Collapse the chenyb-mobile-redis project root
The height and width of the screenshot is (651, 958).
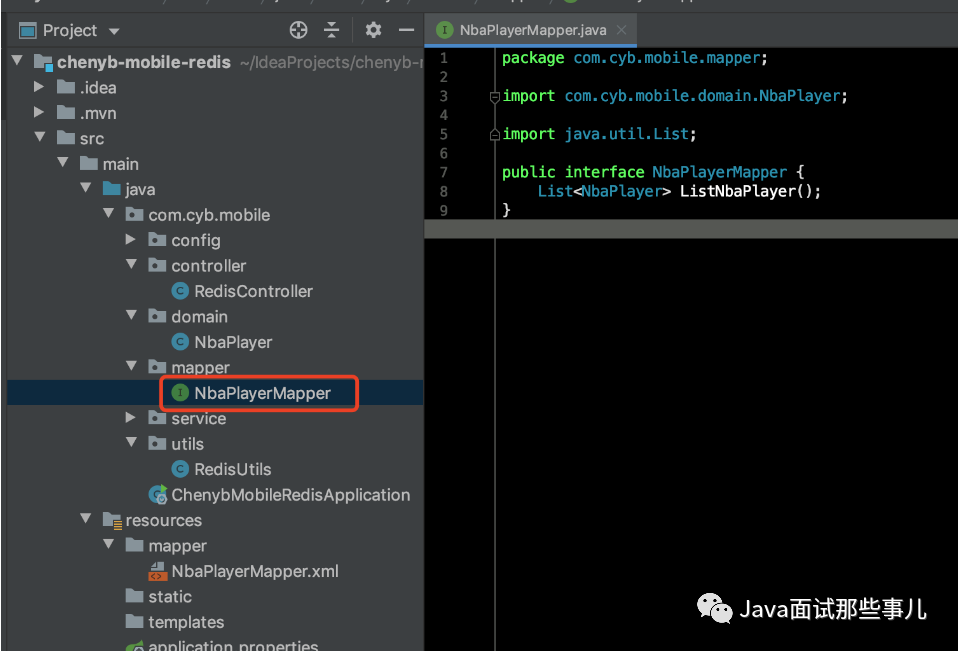click(17, 60)
